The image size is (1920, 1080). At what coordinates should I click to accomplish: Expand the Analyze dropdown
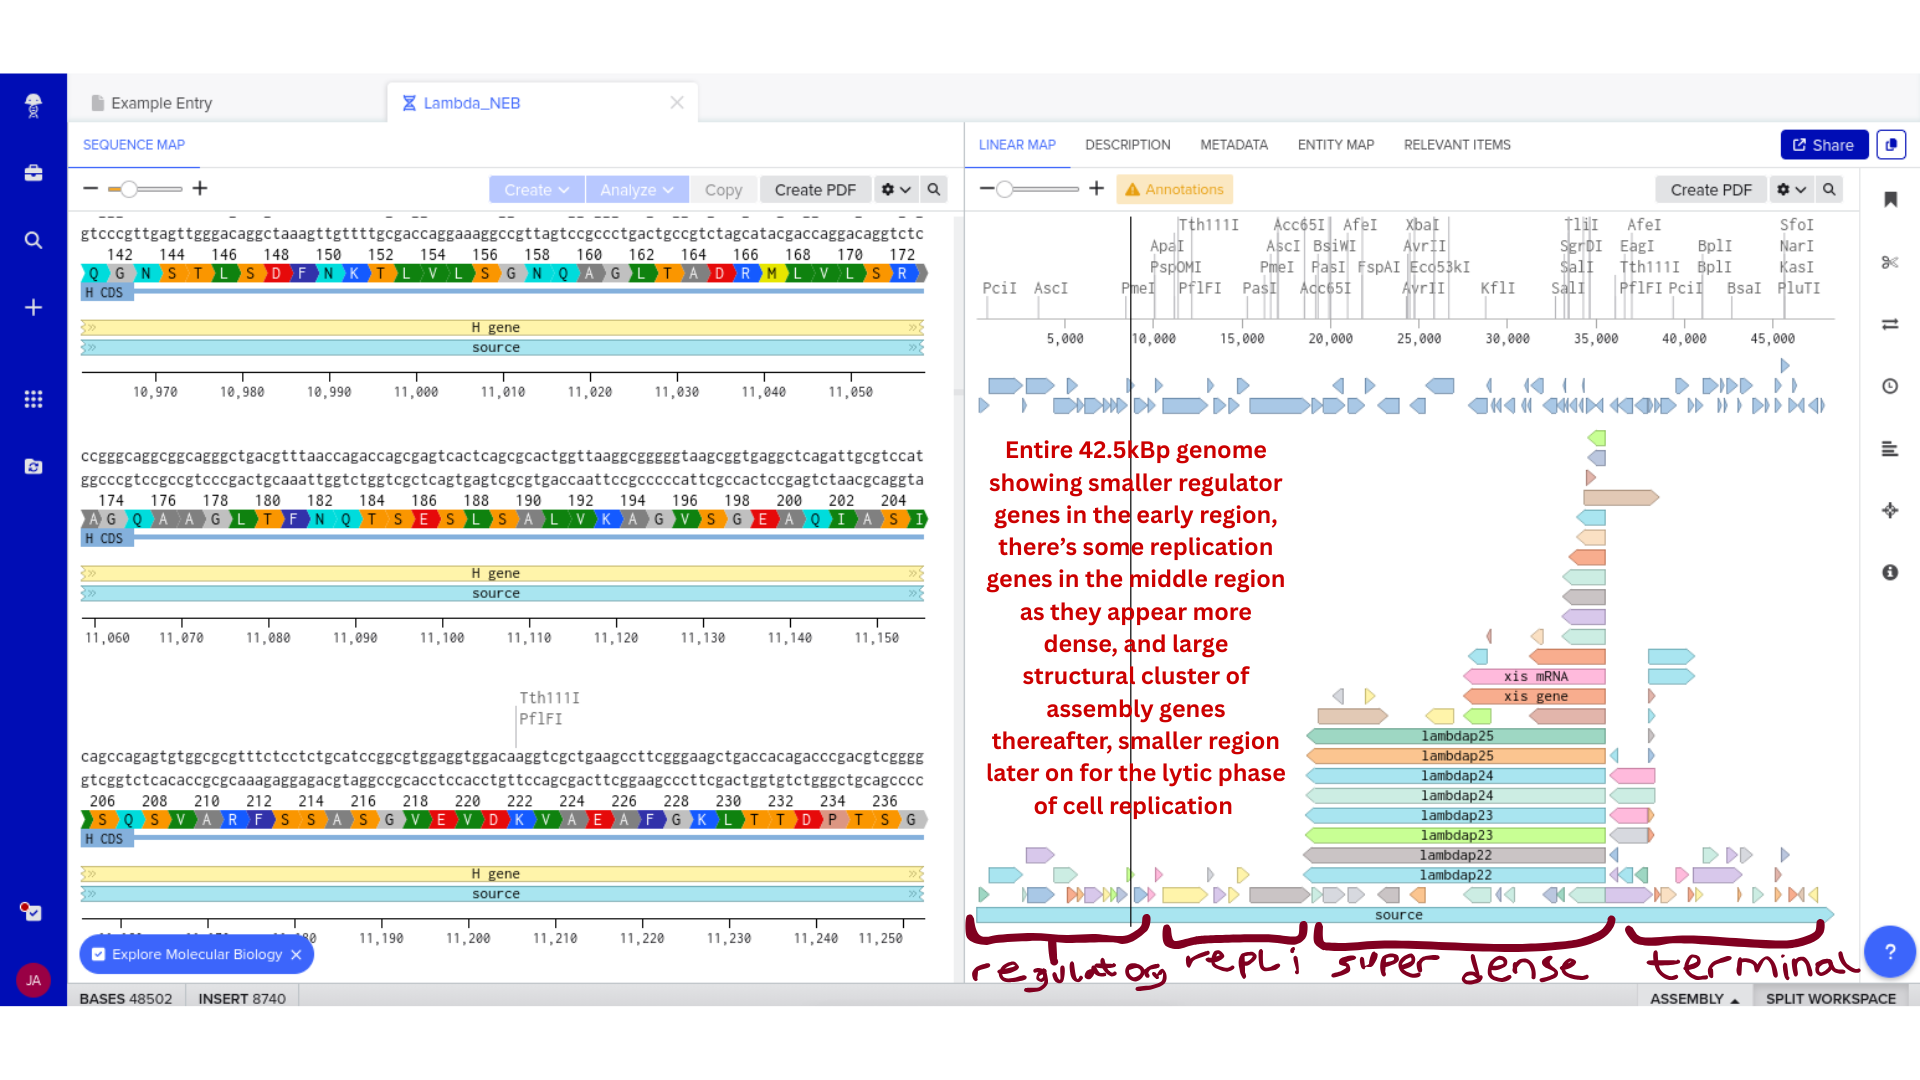636,189
